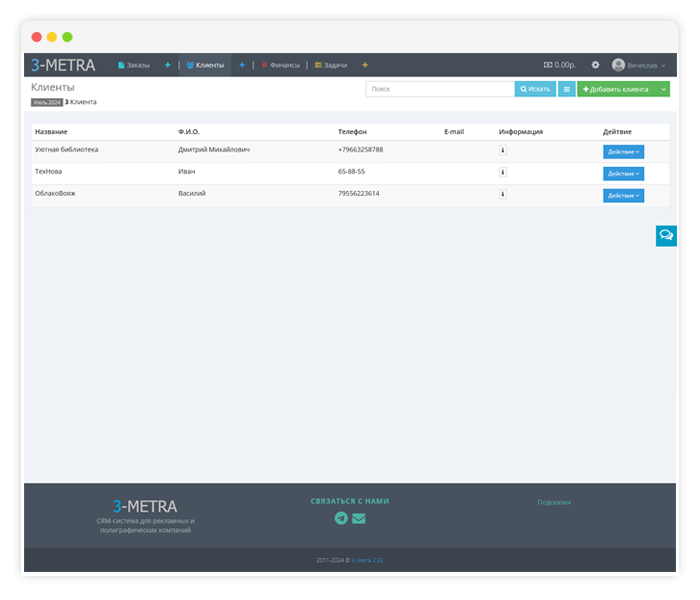Click the Ф.И.О. column header

(189, 132)
